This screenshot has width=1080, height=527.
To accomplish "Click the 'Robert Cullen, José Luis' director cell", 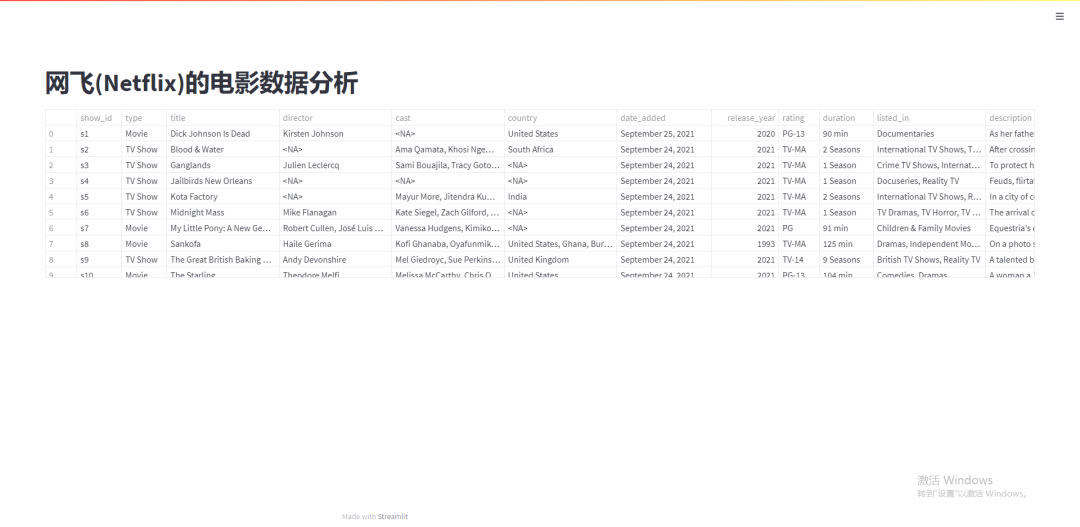I will 335,228.
